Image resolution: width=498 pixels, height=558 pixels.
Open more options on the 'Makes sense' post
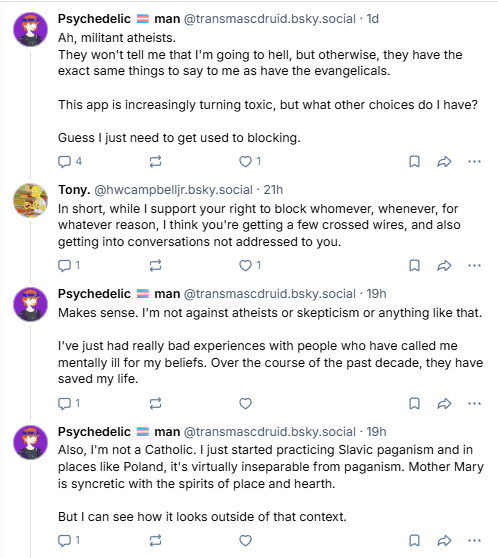pos(474,404)
